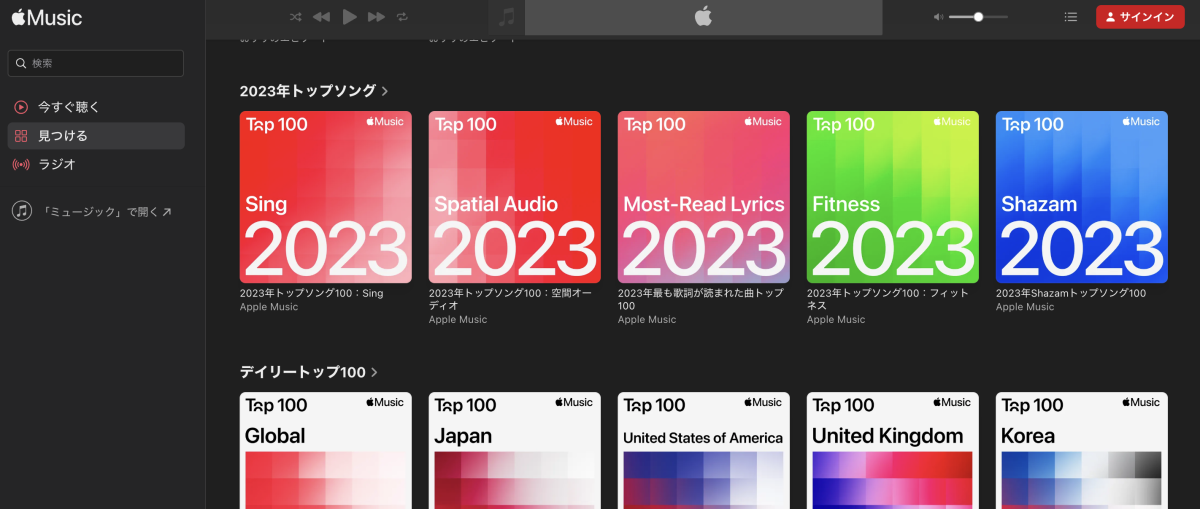Mute using the speaker icon

pyautogui.click(x=938, y=17)
